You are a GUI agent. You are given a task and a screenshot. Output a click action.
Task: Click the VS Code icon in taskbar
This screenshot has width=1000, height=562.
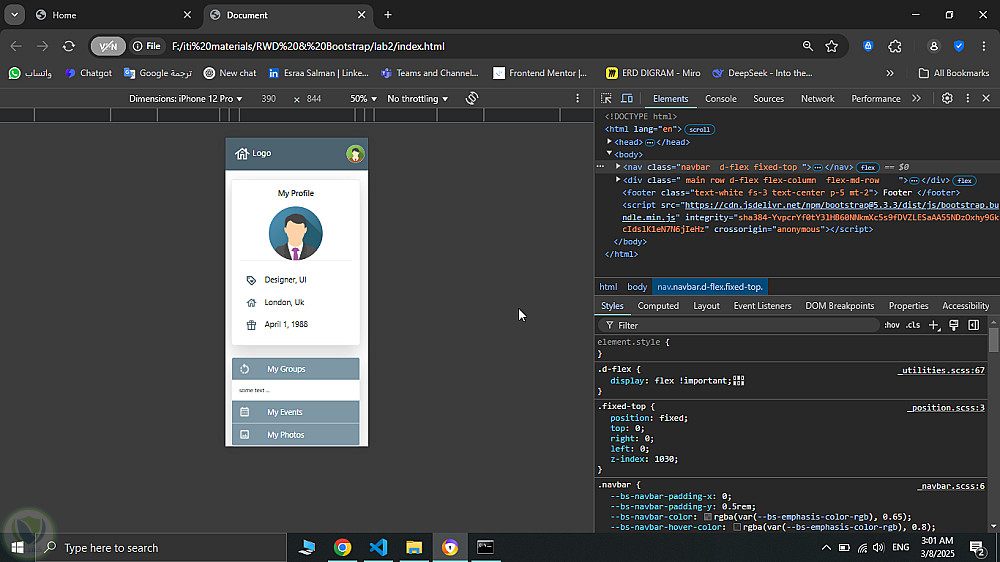(378, 547)
